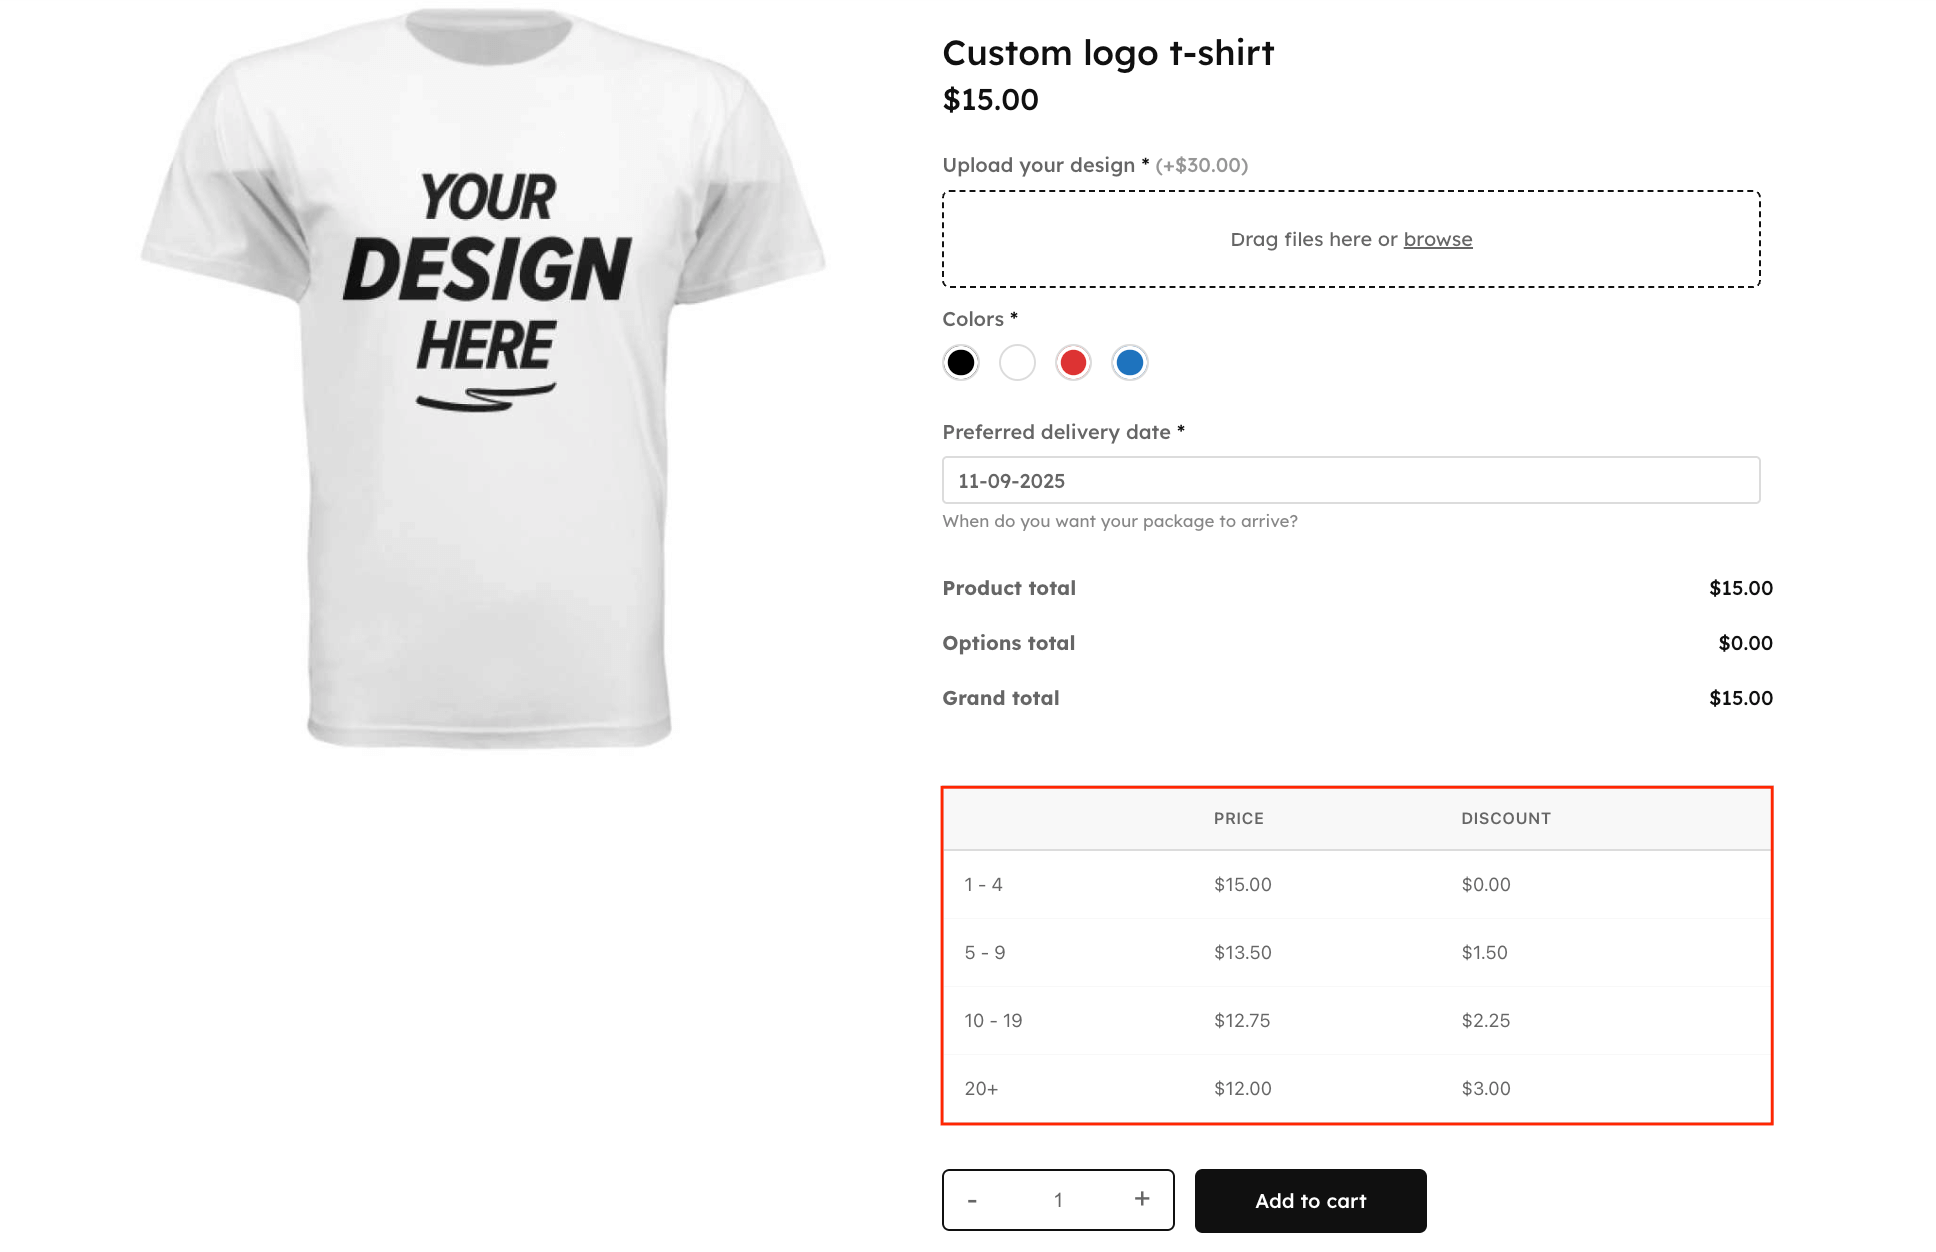Click the product title Custom logo t-shirt
1936x1252 pixels.
pyautogui.click(x=1107, y=53)
